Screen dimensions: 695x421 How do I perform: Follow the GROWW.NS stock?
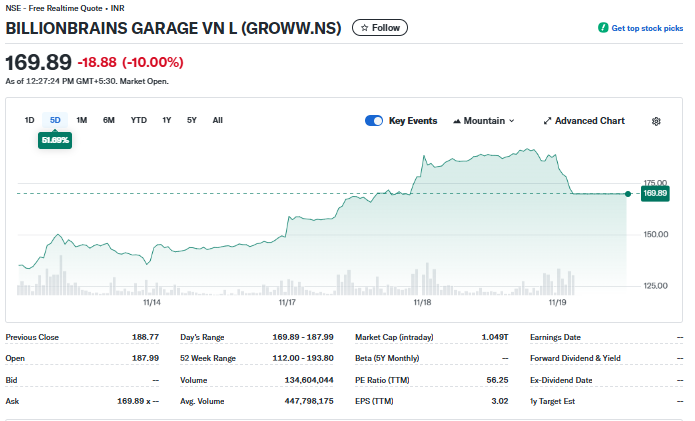point(380,27)
